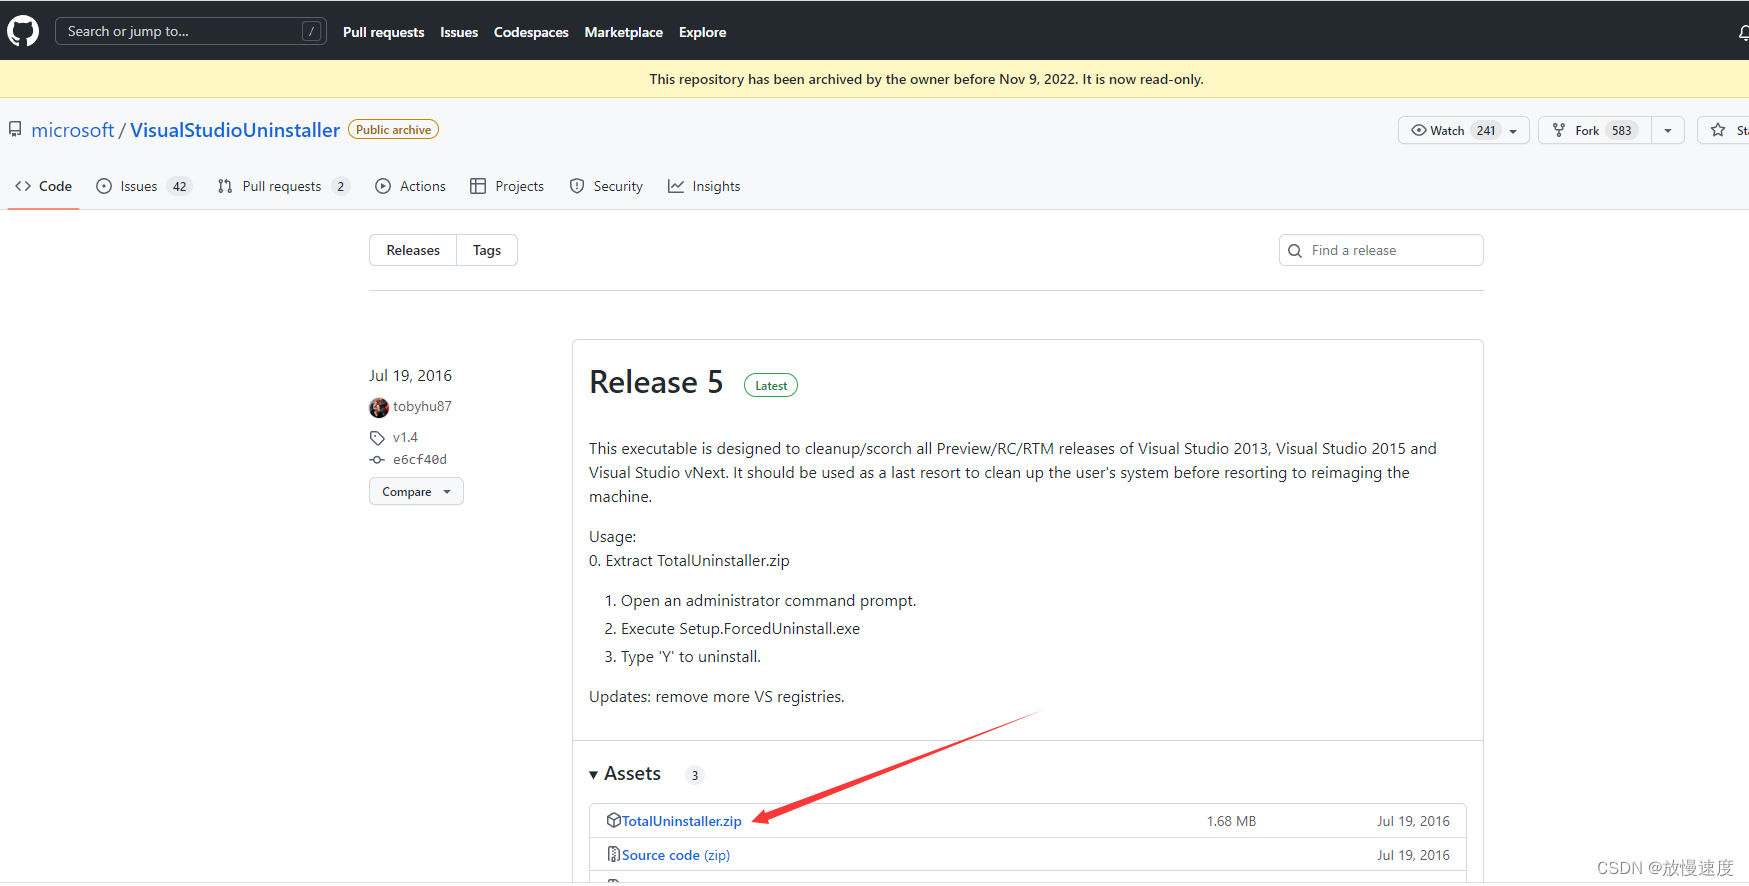
Task: Click tobyhu87 avatar image
Action: coord(379,407)
